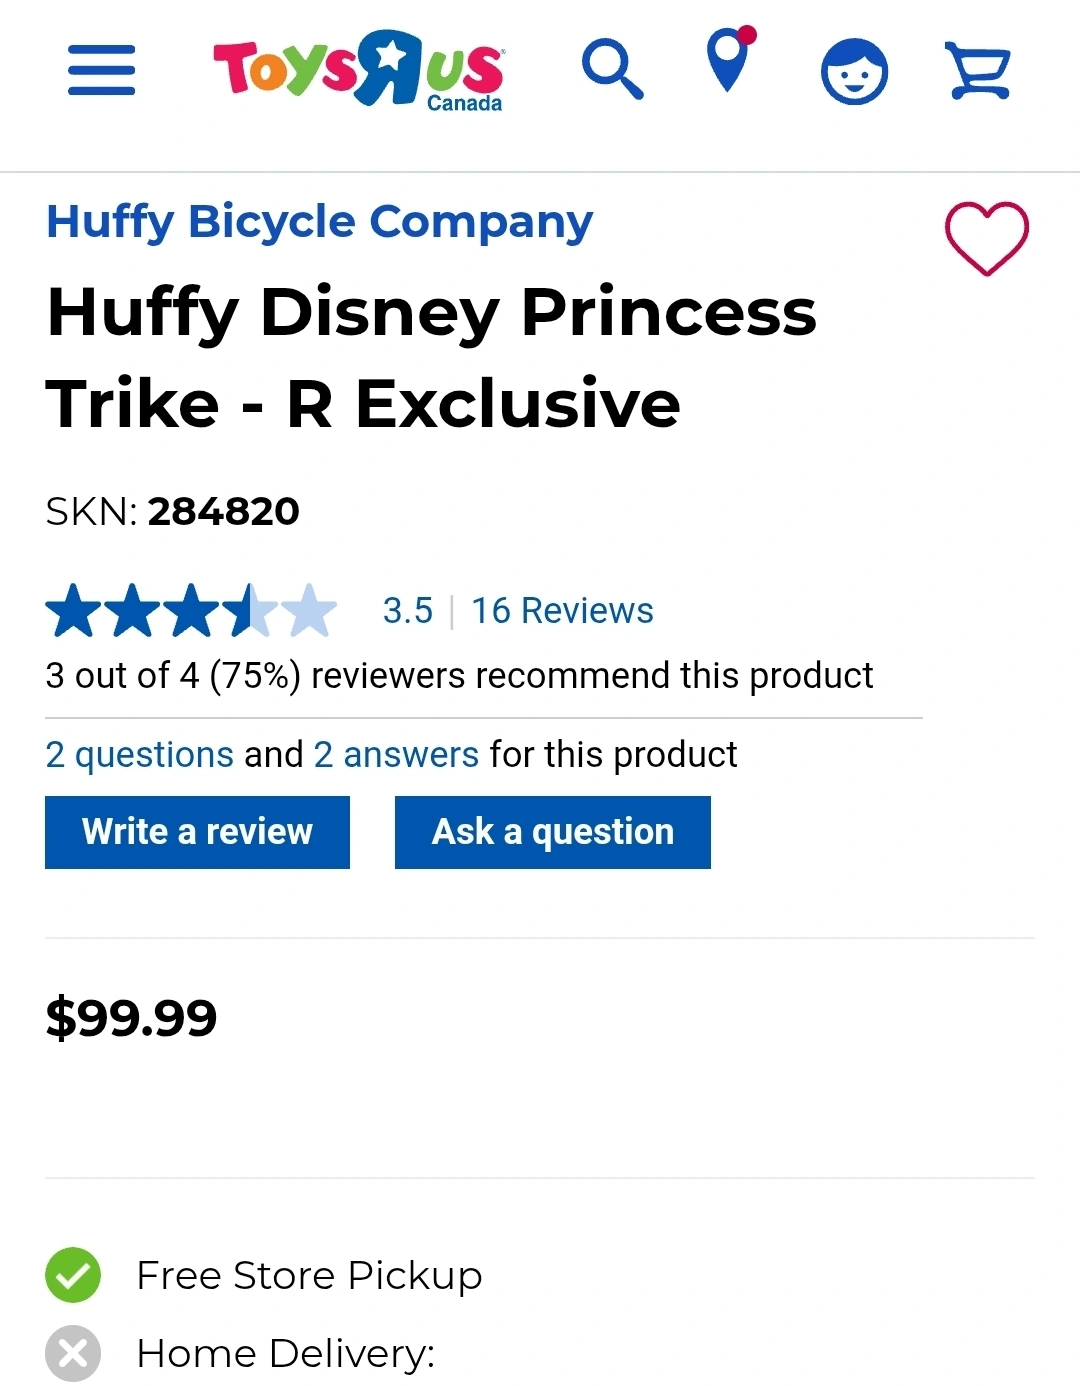
Task: Tap the product title Huffy Disney Princess Trike
Action: [431, 357]
